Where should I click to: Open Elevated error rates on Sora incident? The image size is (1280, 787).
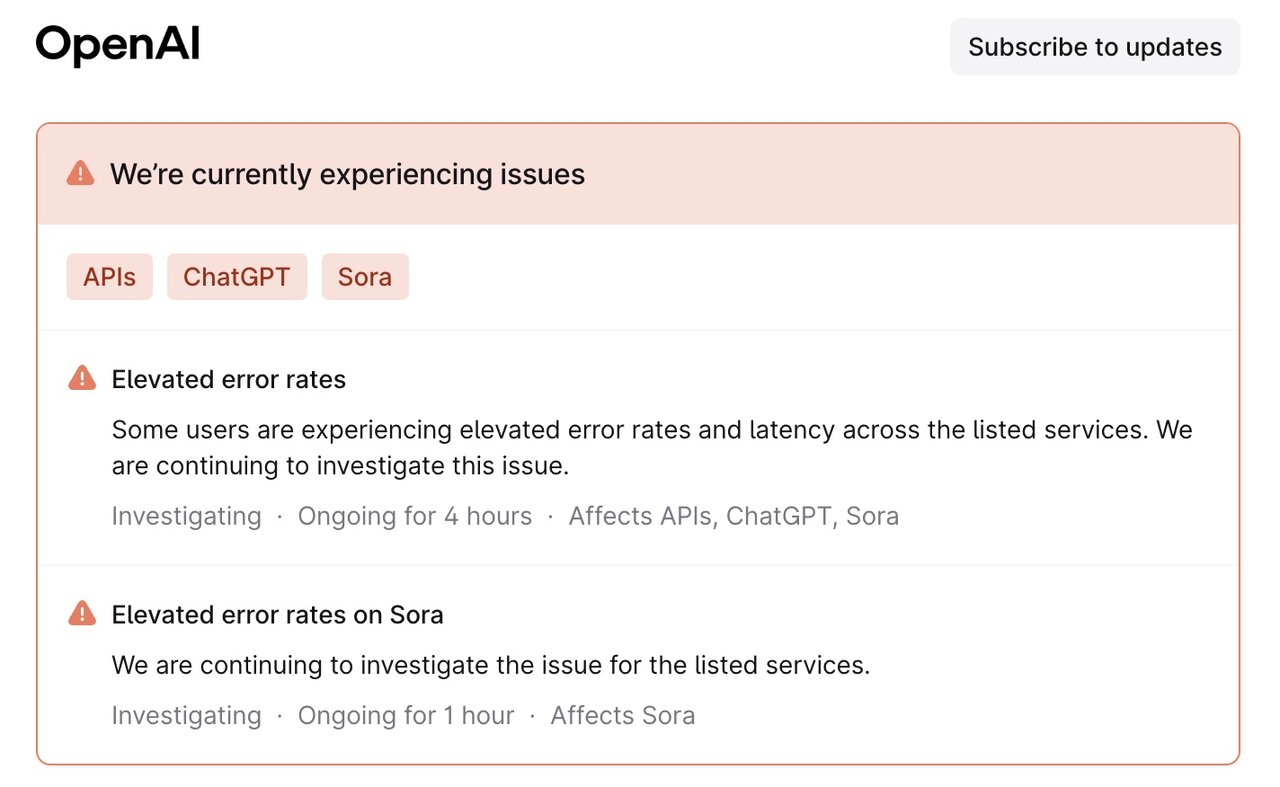click(x=278, y=615)
